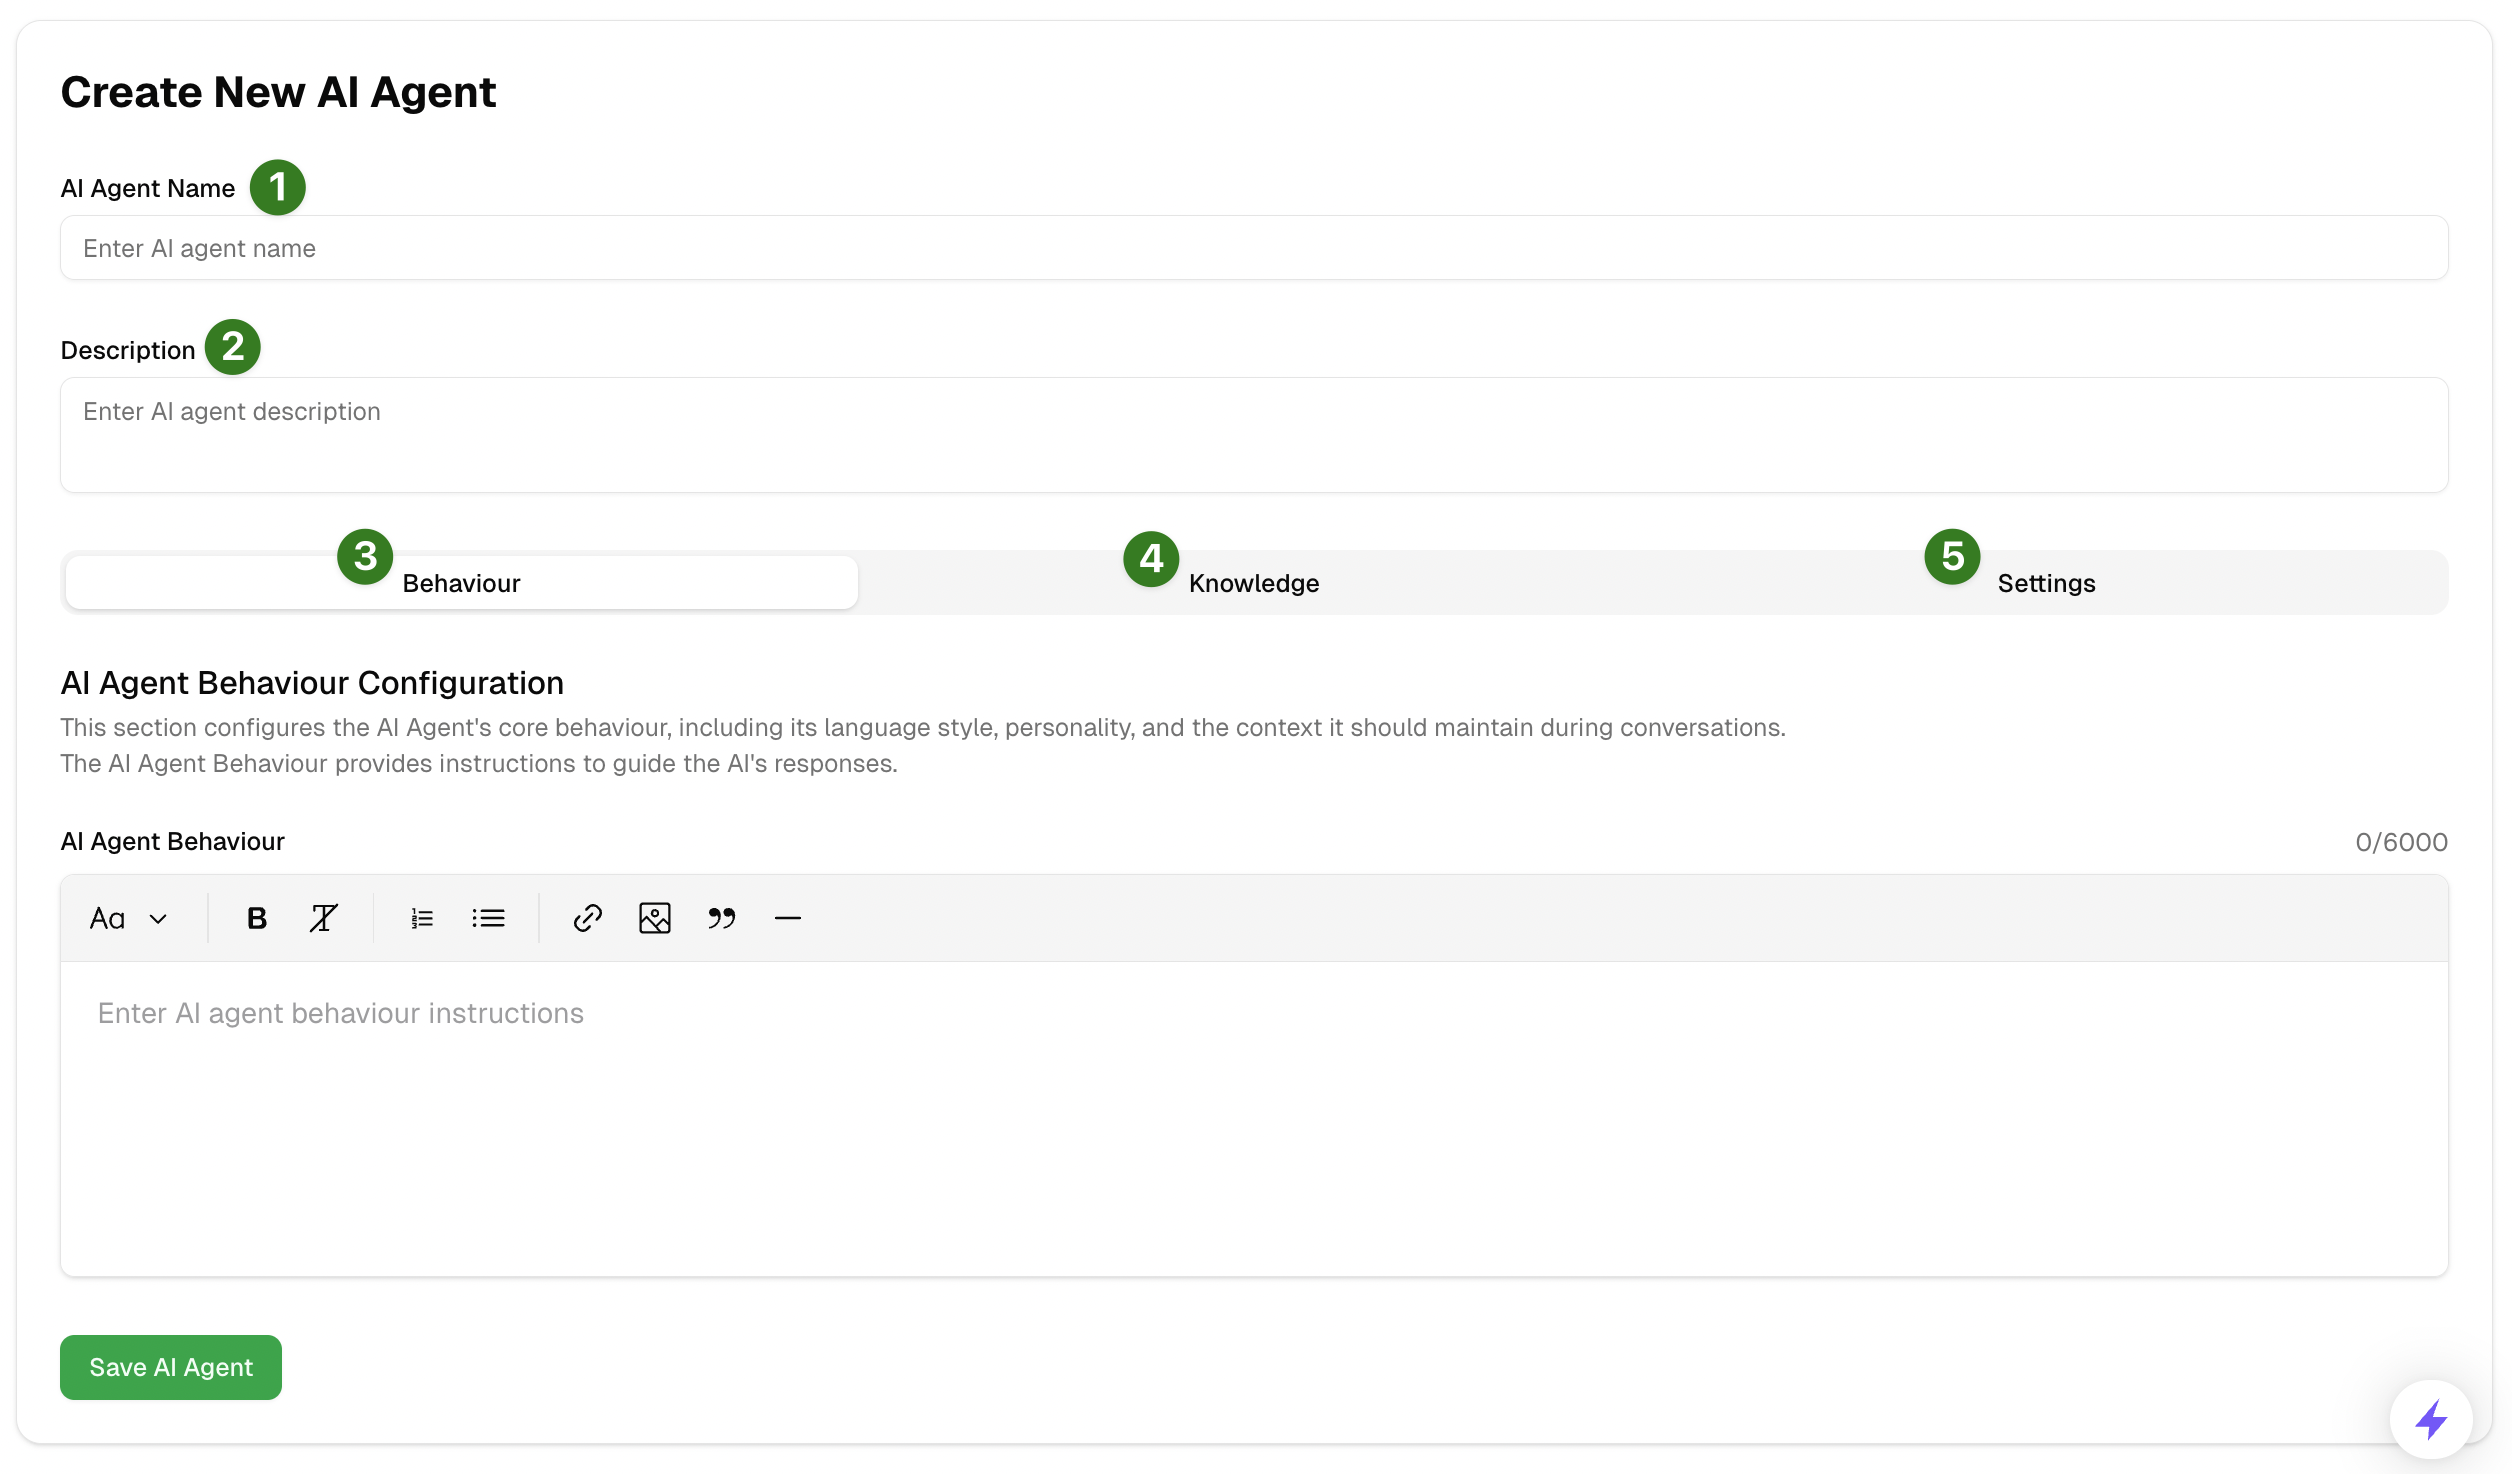Switch to the Knowledge tab
Viewport: 2512px width, 1474px height.
(1253, 583)
